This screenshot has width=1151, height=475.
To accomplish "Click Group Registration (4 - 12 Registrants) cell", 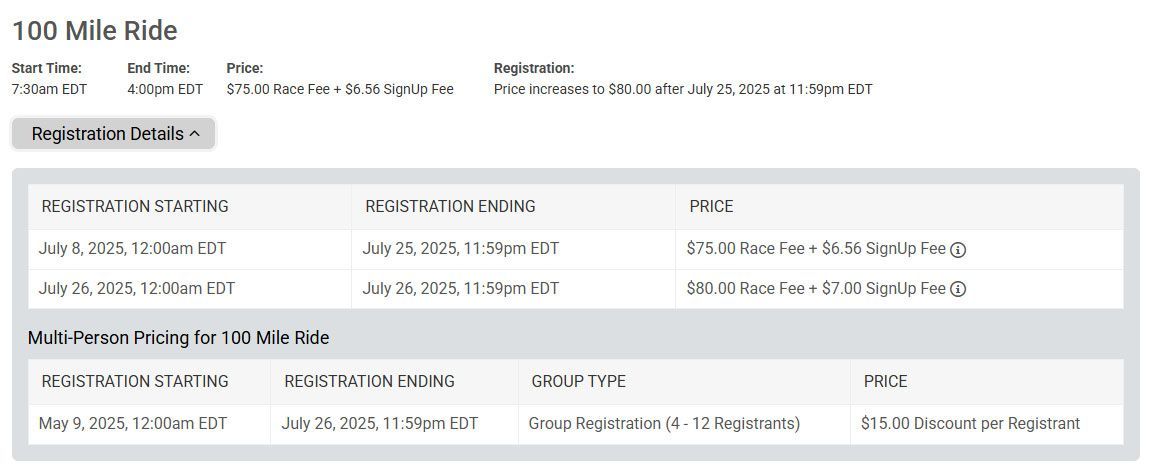I will [x=684, y=424].
